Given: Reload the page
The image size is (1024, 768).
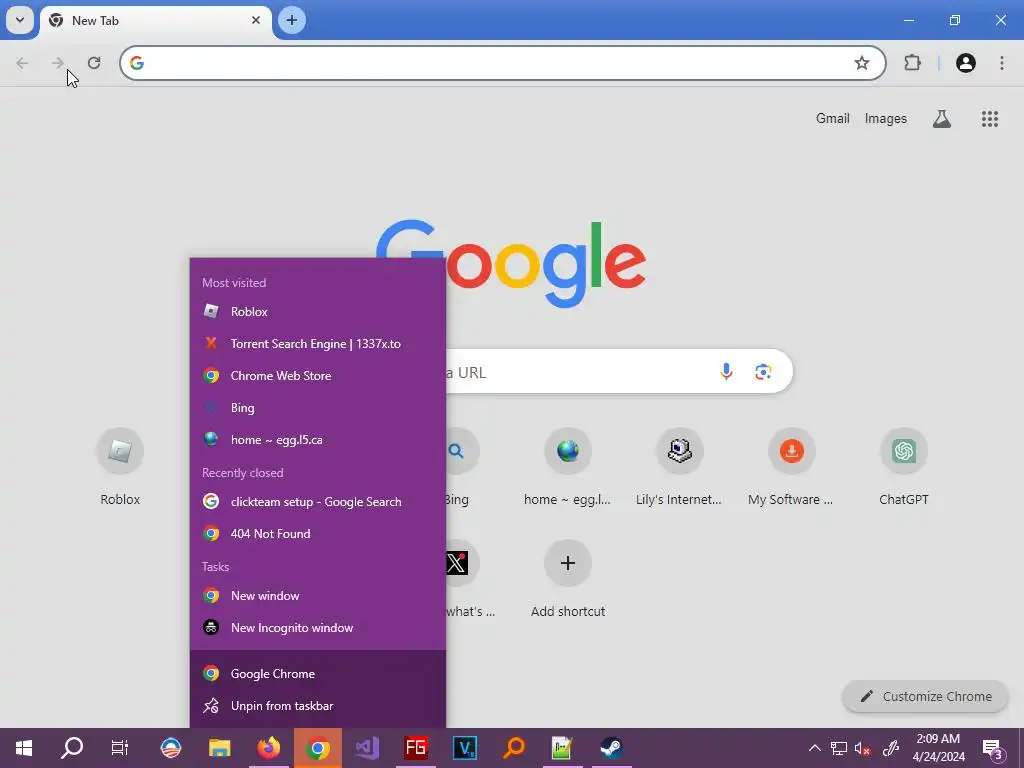Looking at the screenshot, I should click(94, 63).
